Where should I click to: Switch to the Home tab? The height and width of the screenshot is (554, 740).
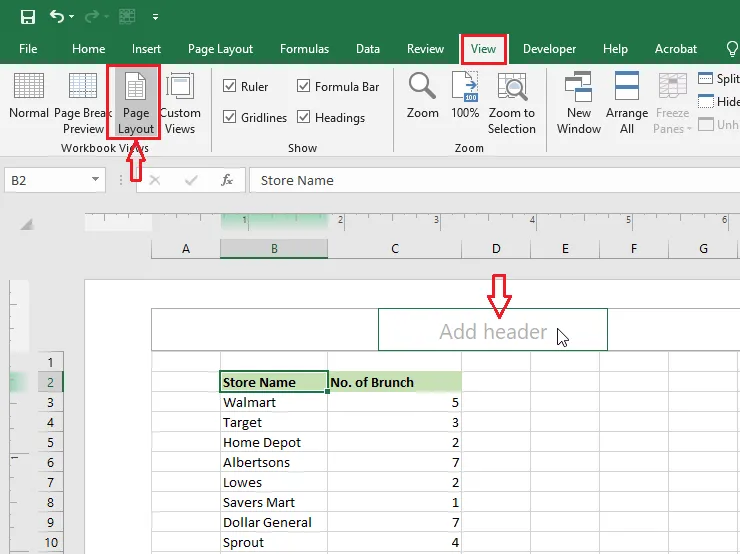[x=88, y=49]
